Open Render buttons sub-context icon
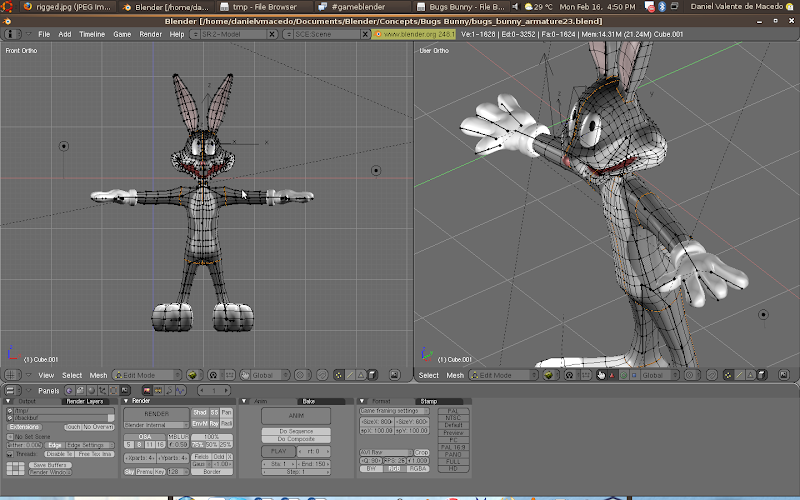Screen dimensions: 800x500 147,391
